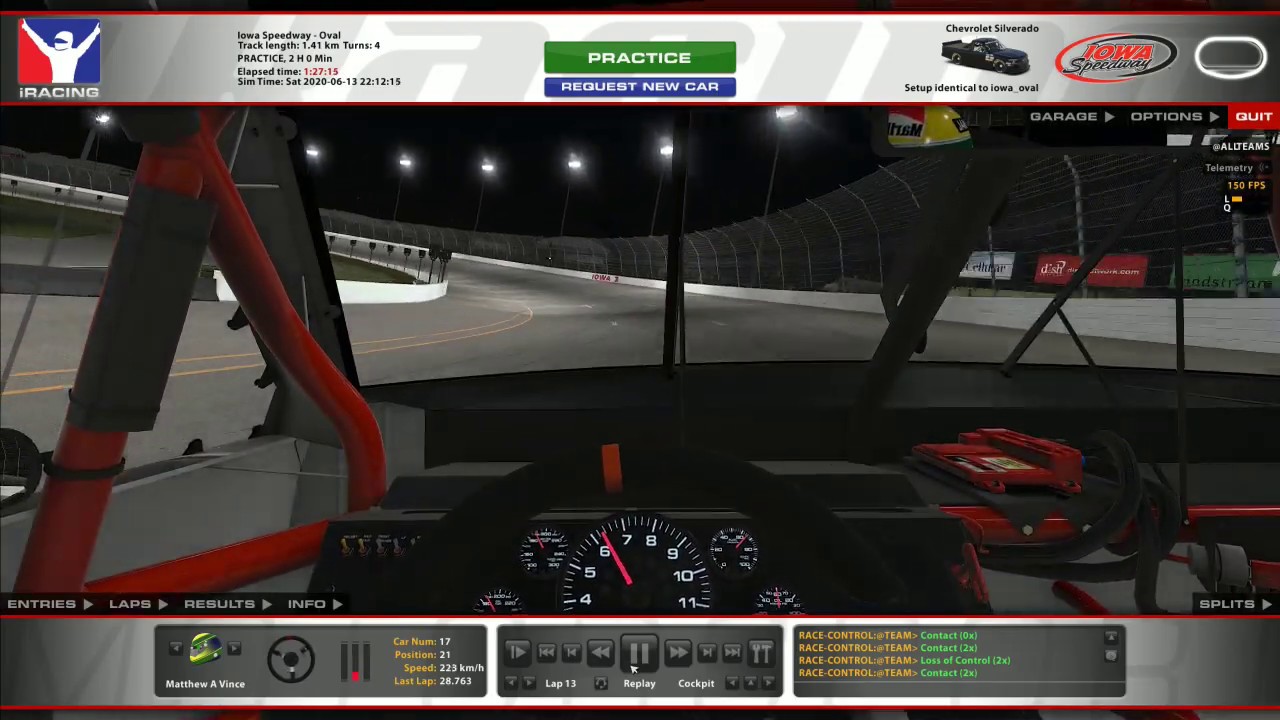The height and width of the screenshot is (720, 1280).
Task: Open replay tools wrench icon
Action: 761,652
